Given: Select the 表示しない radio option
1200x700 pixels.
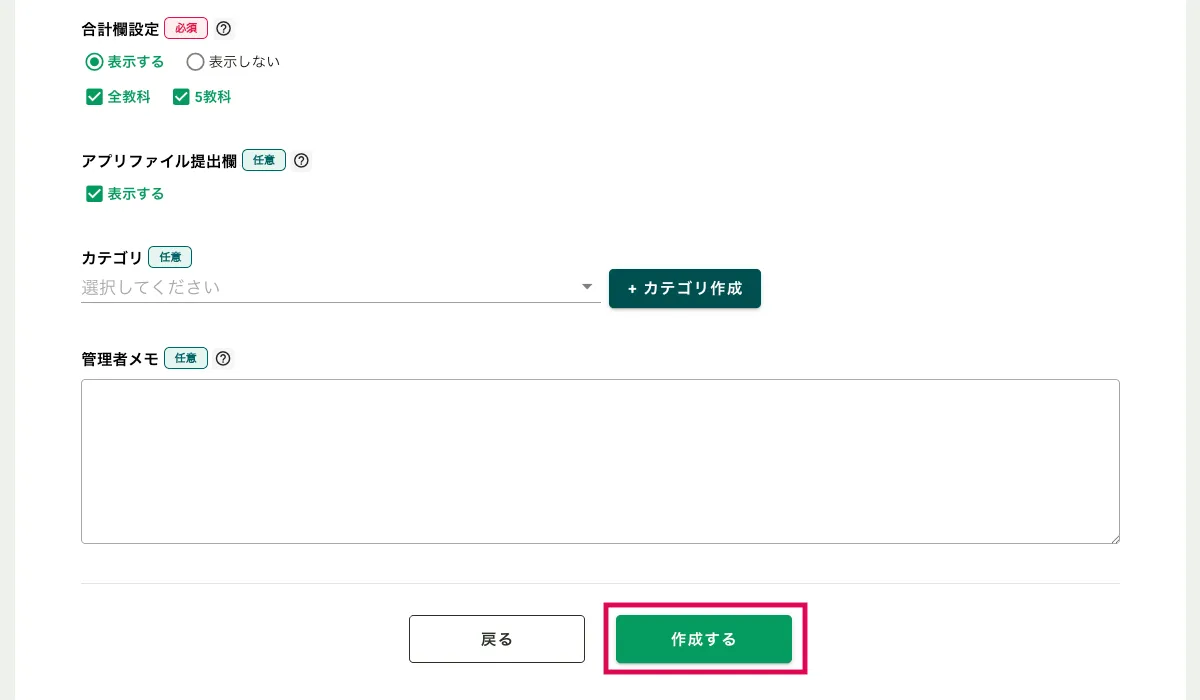Looking at the screenshot, I should pos(196,62).
